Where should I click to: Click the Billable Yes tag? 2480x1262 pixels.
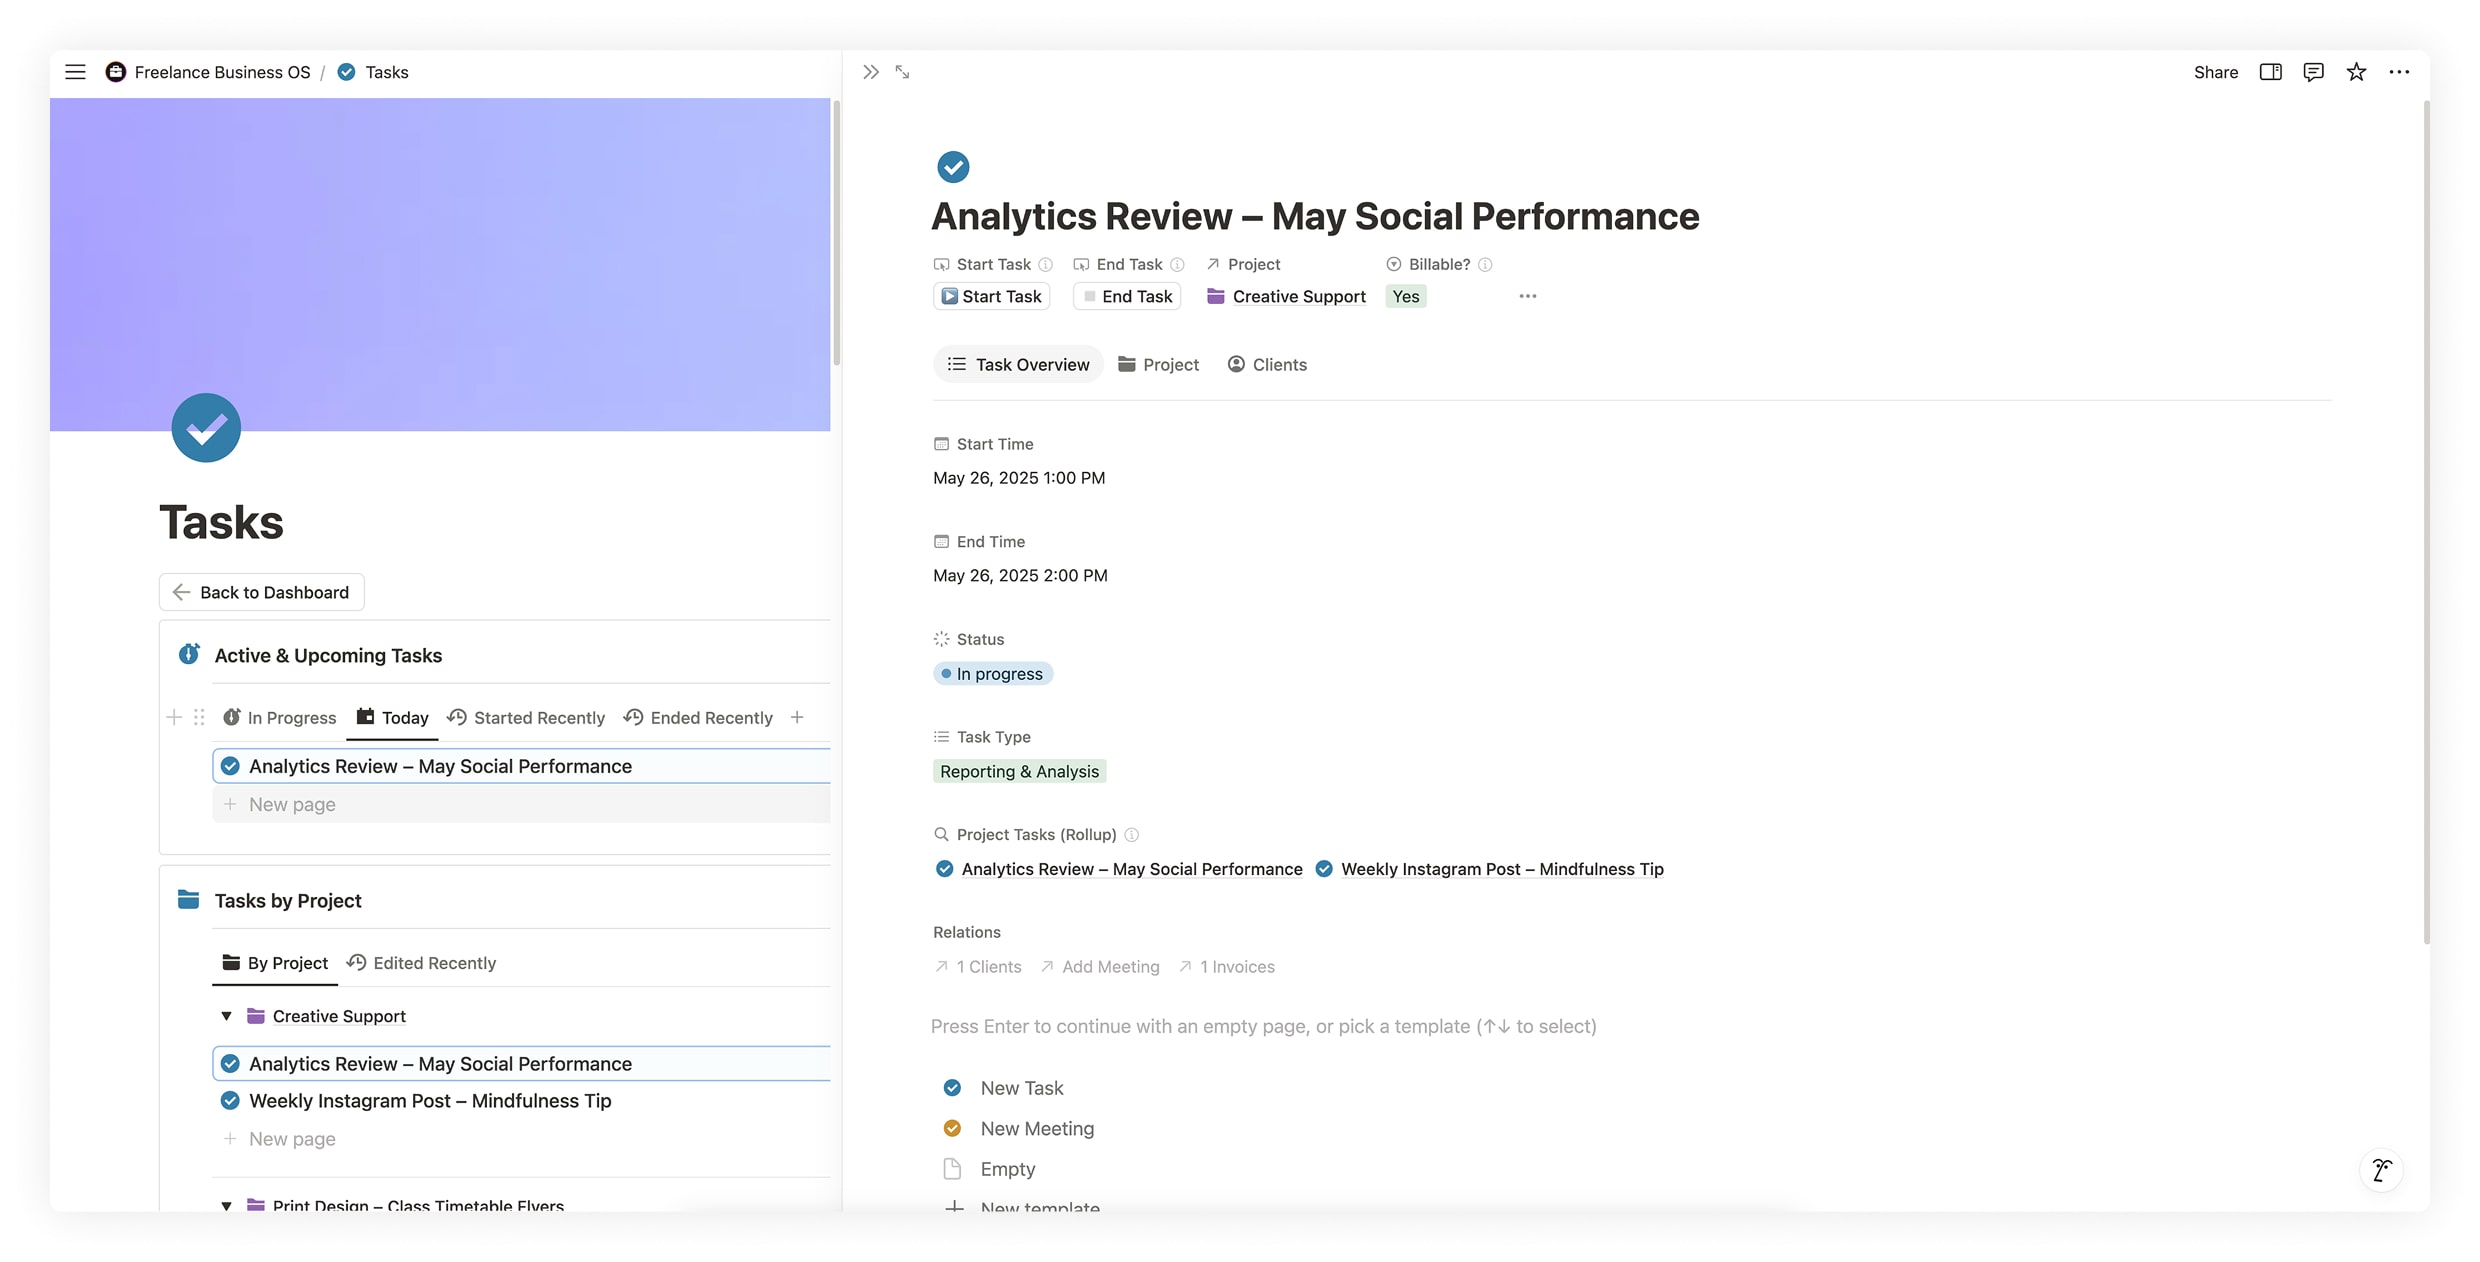pyautogui.click(x=1405, y=296)
